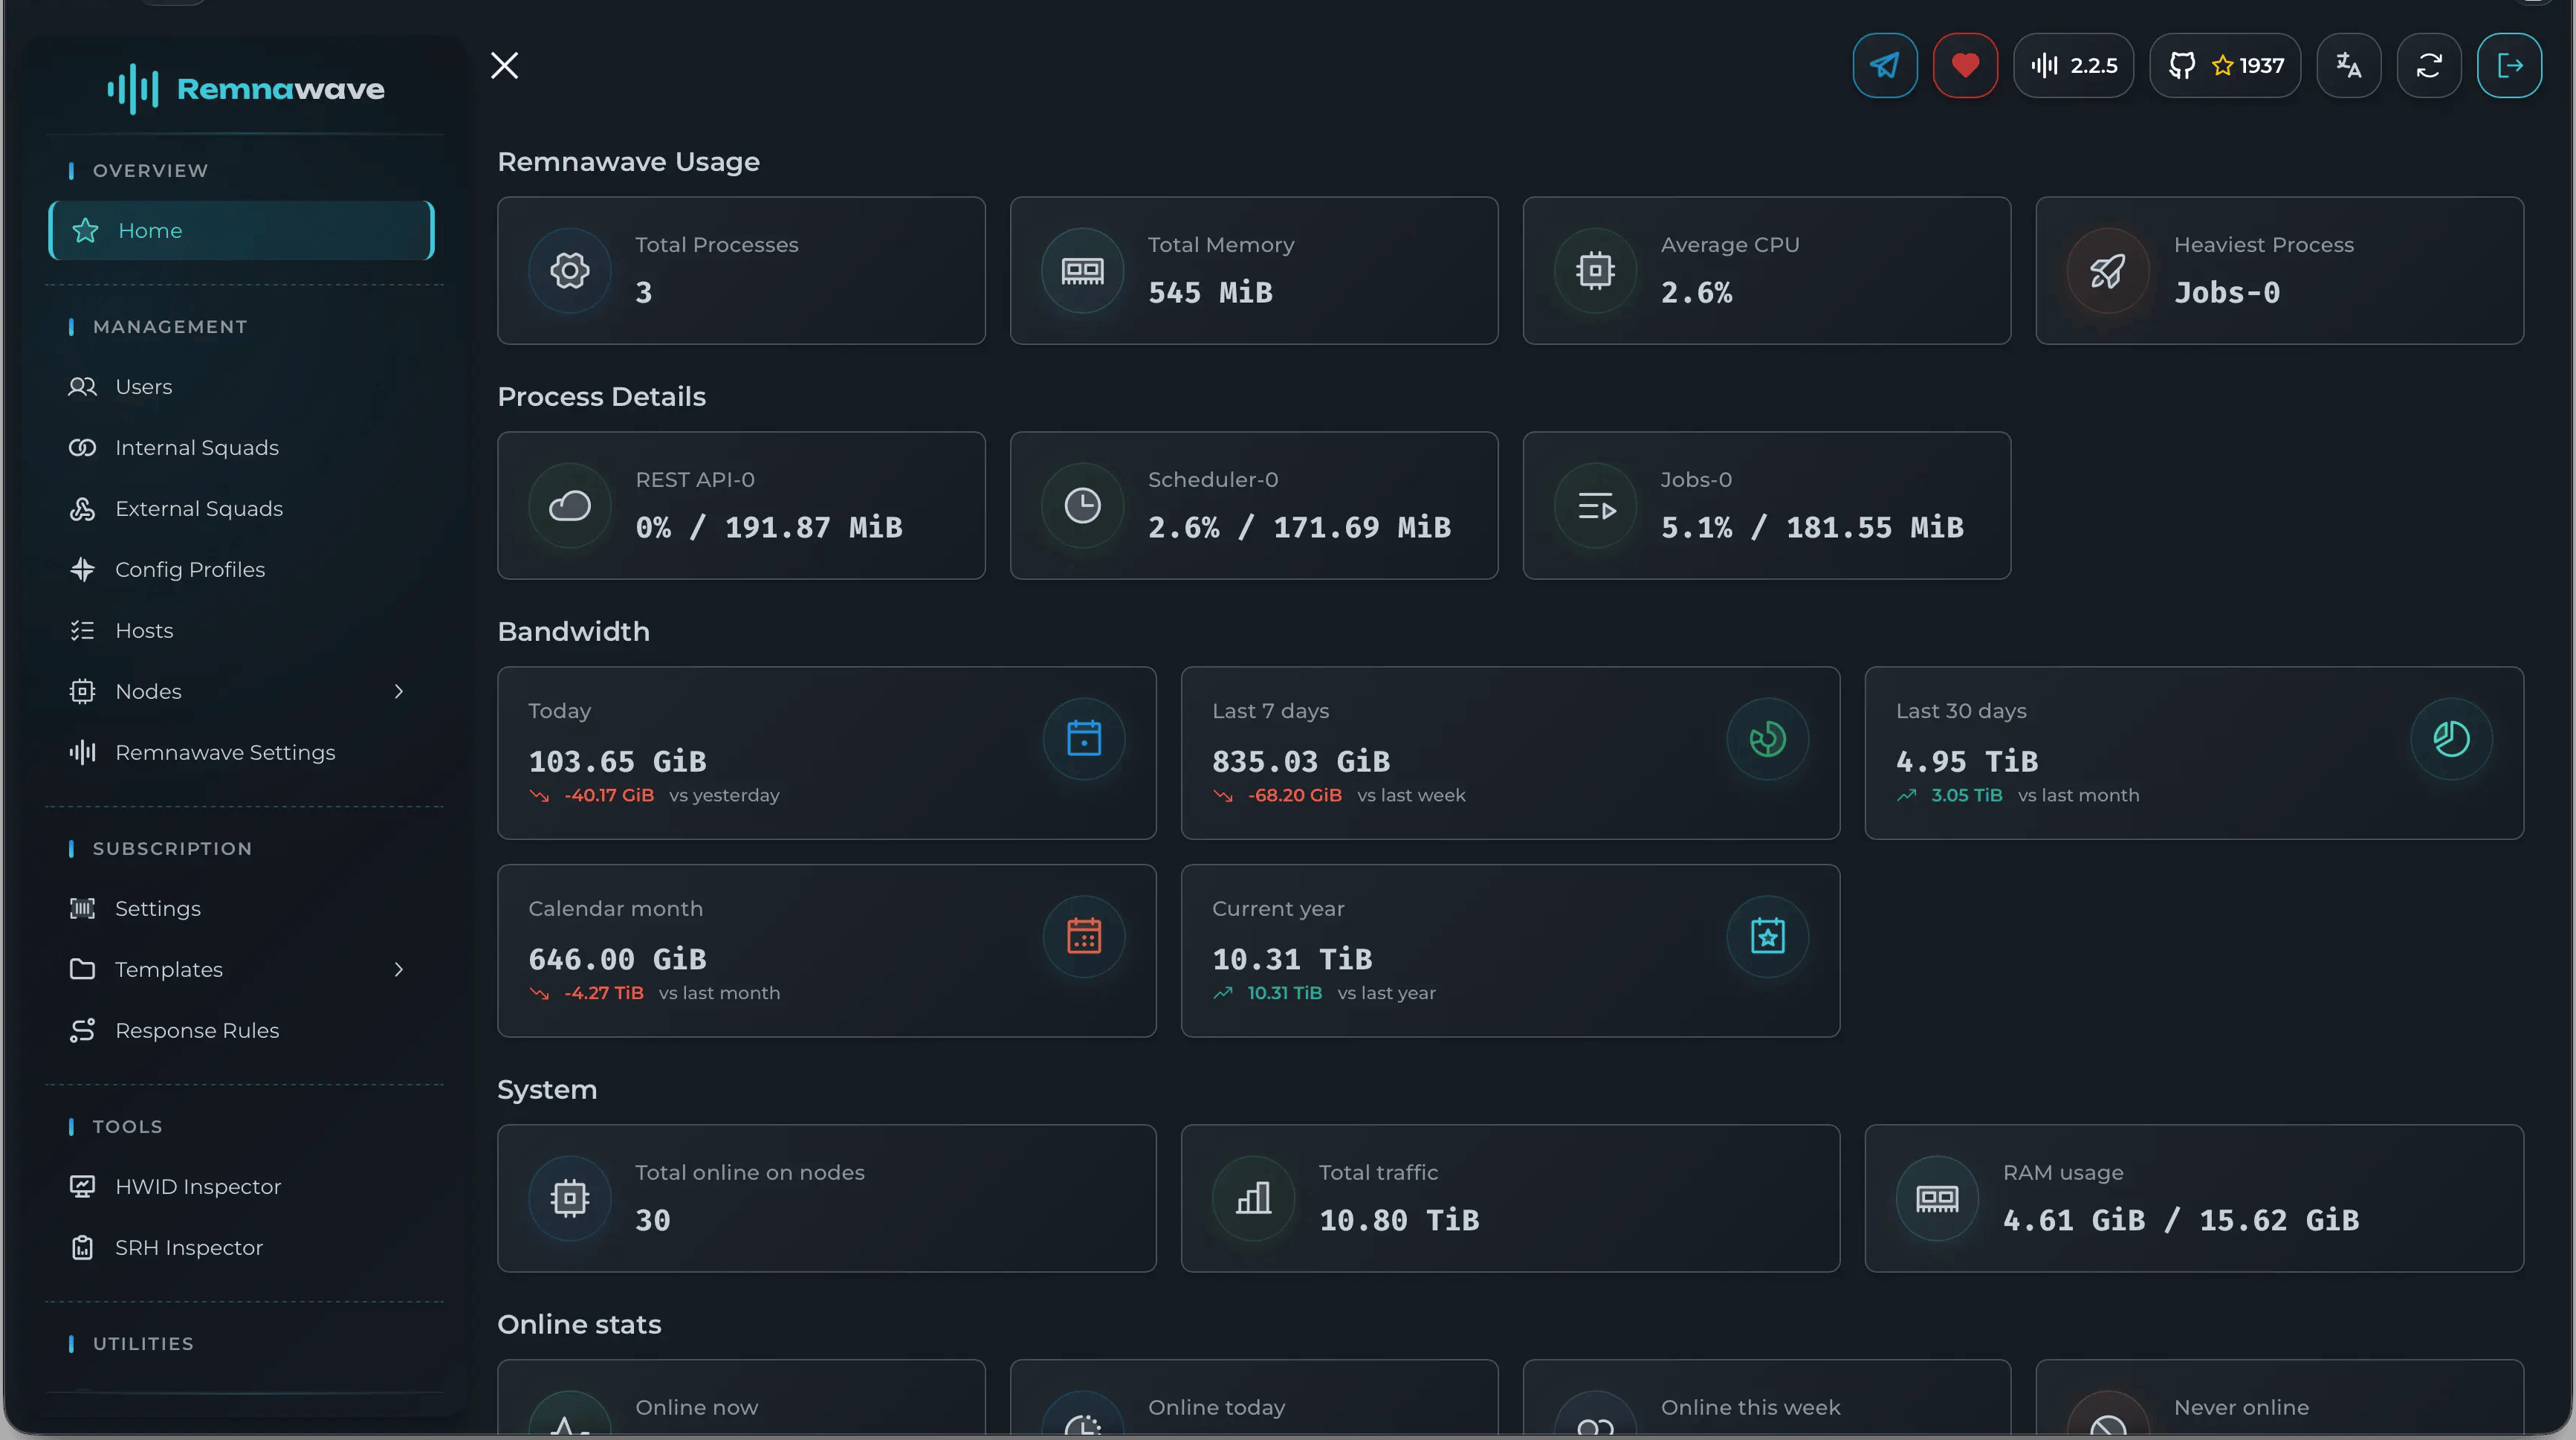
Task: Click the 10.80 TiB total traffic value
Action: tap(1399, 1221)
